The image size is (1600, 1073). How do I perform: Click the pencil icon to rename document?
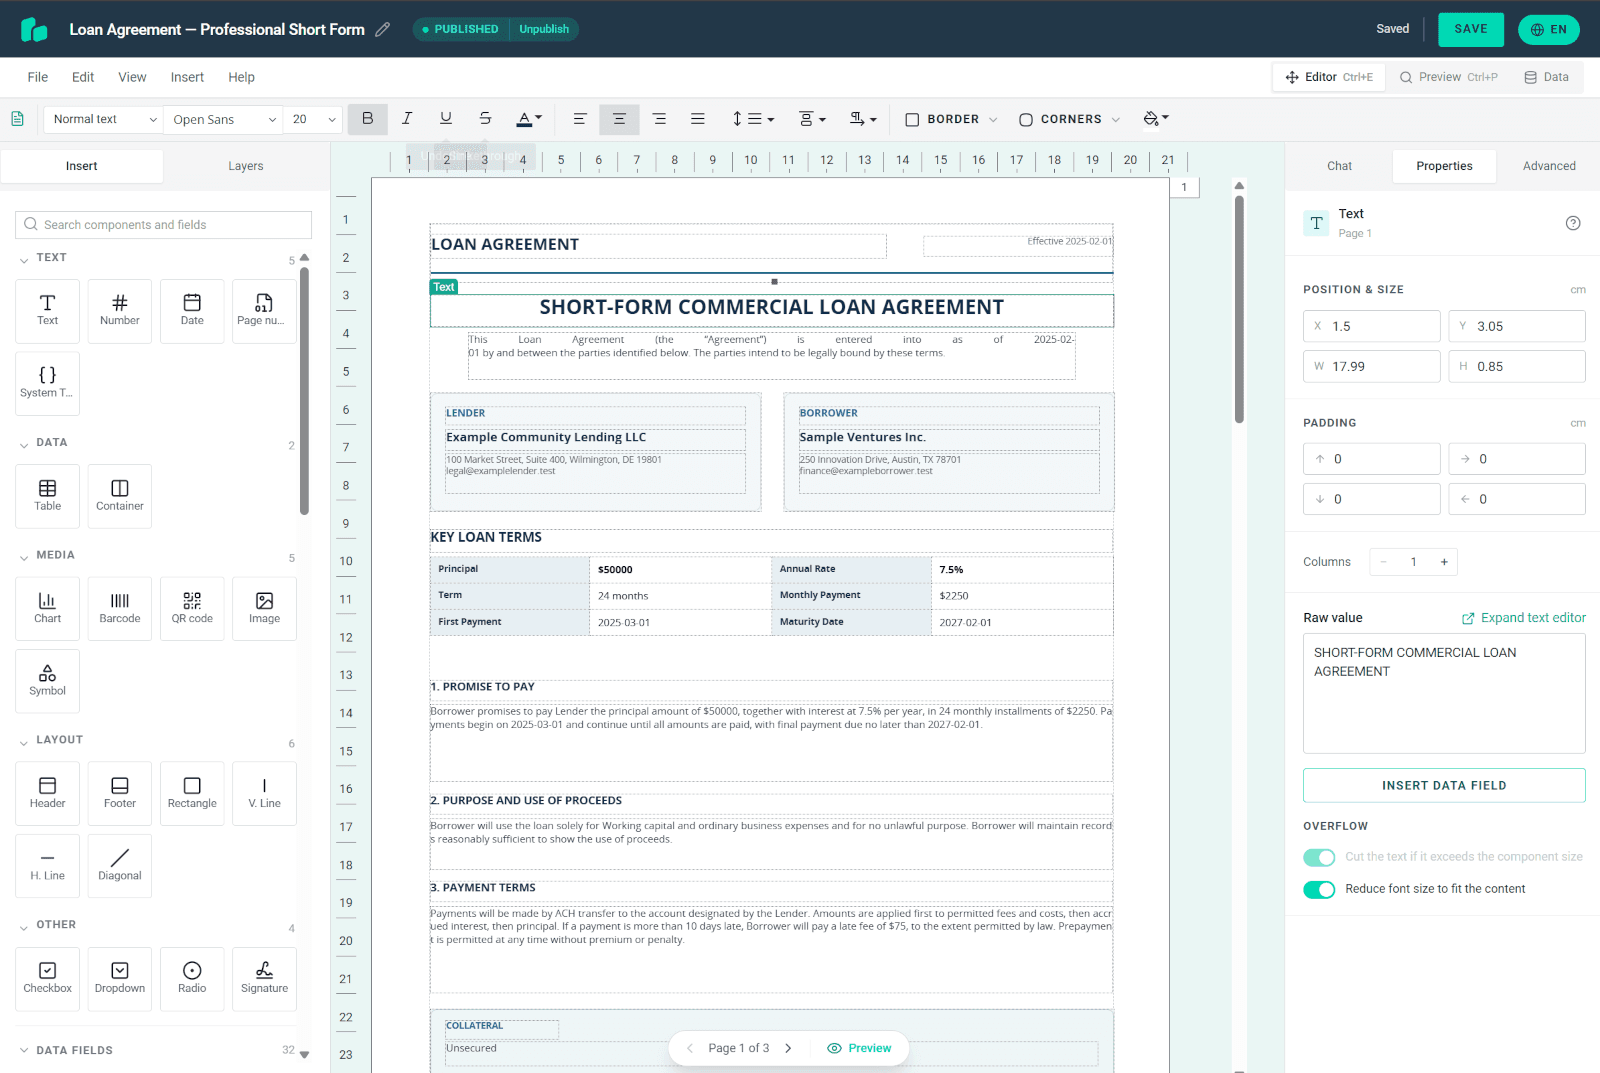pos(382,30)
